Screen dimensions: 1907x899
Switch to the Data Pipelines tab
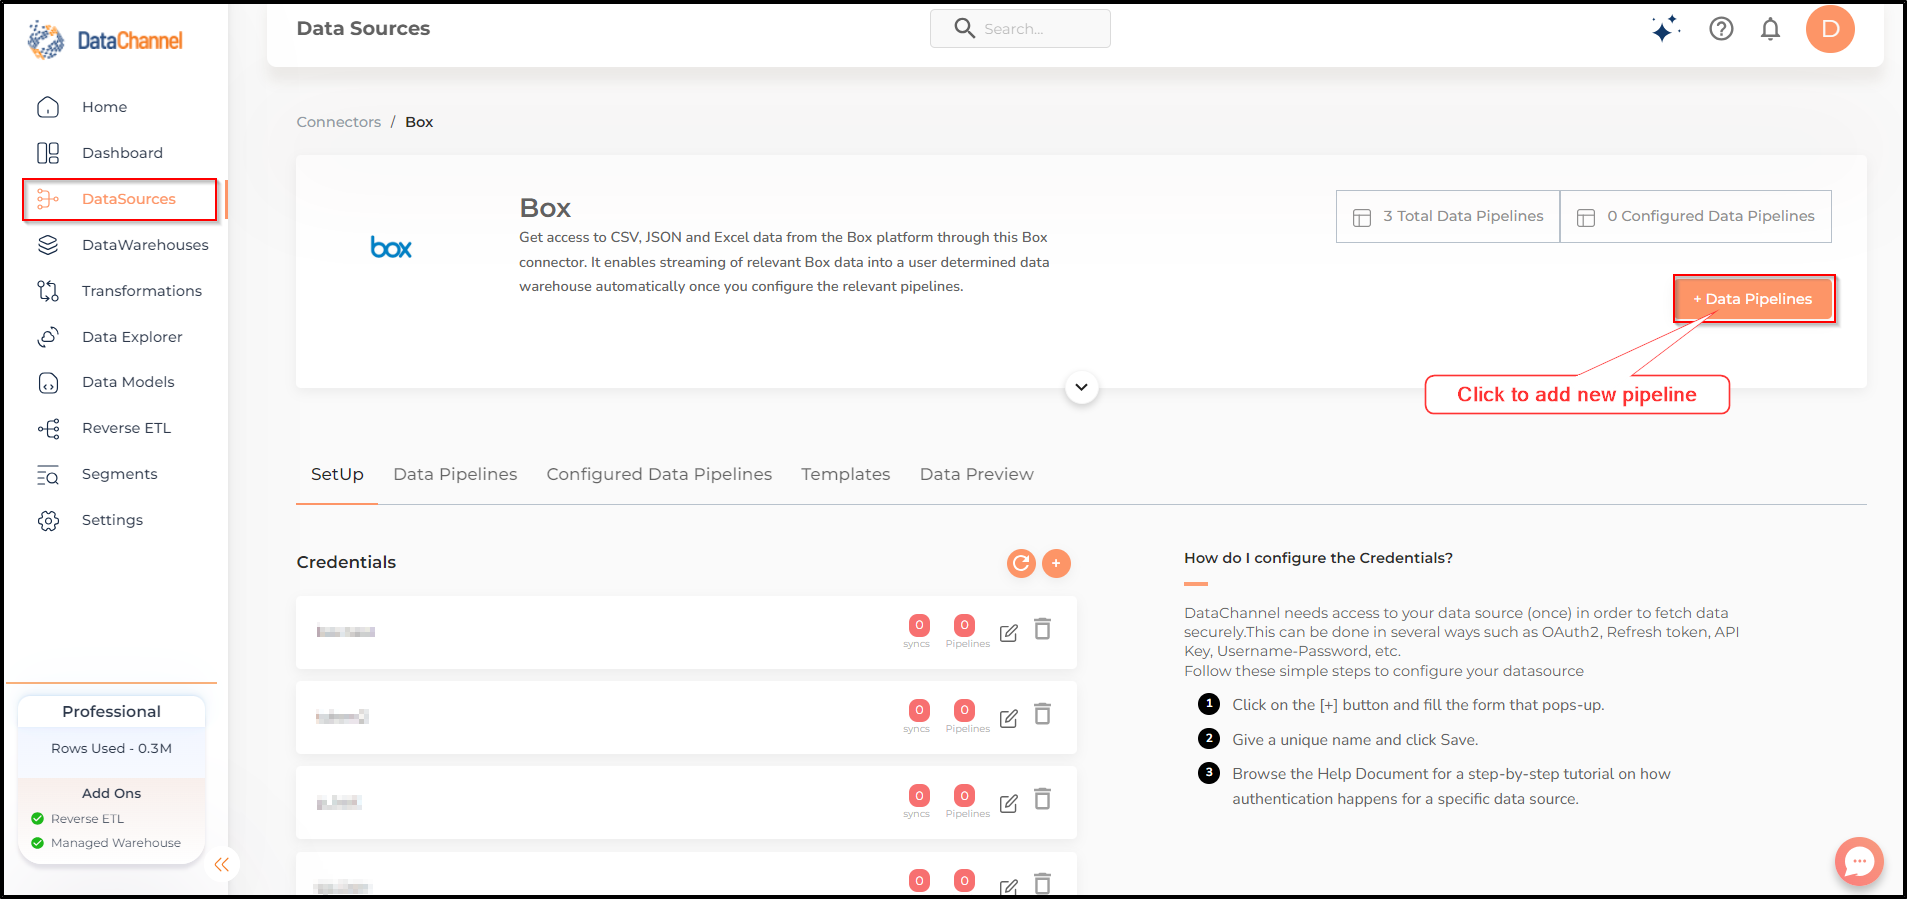[455, 474]
